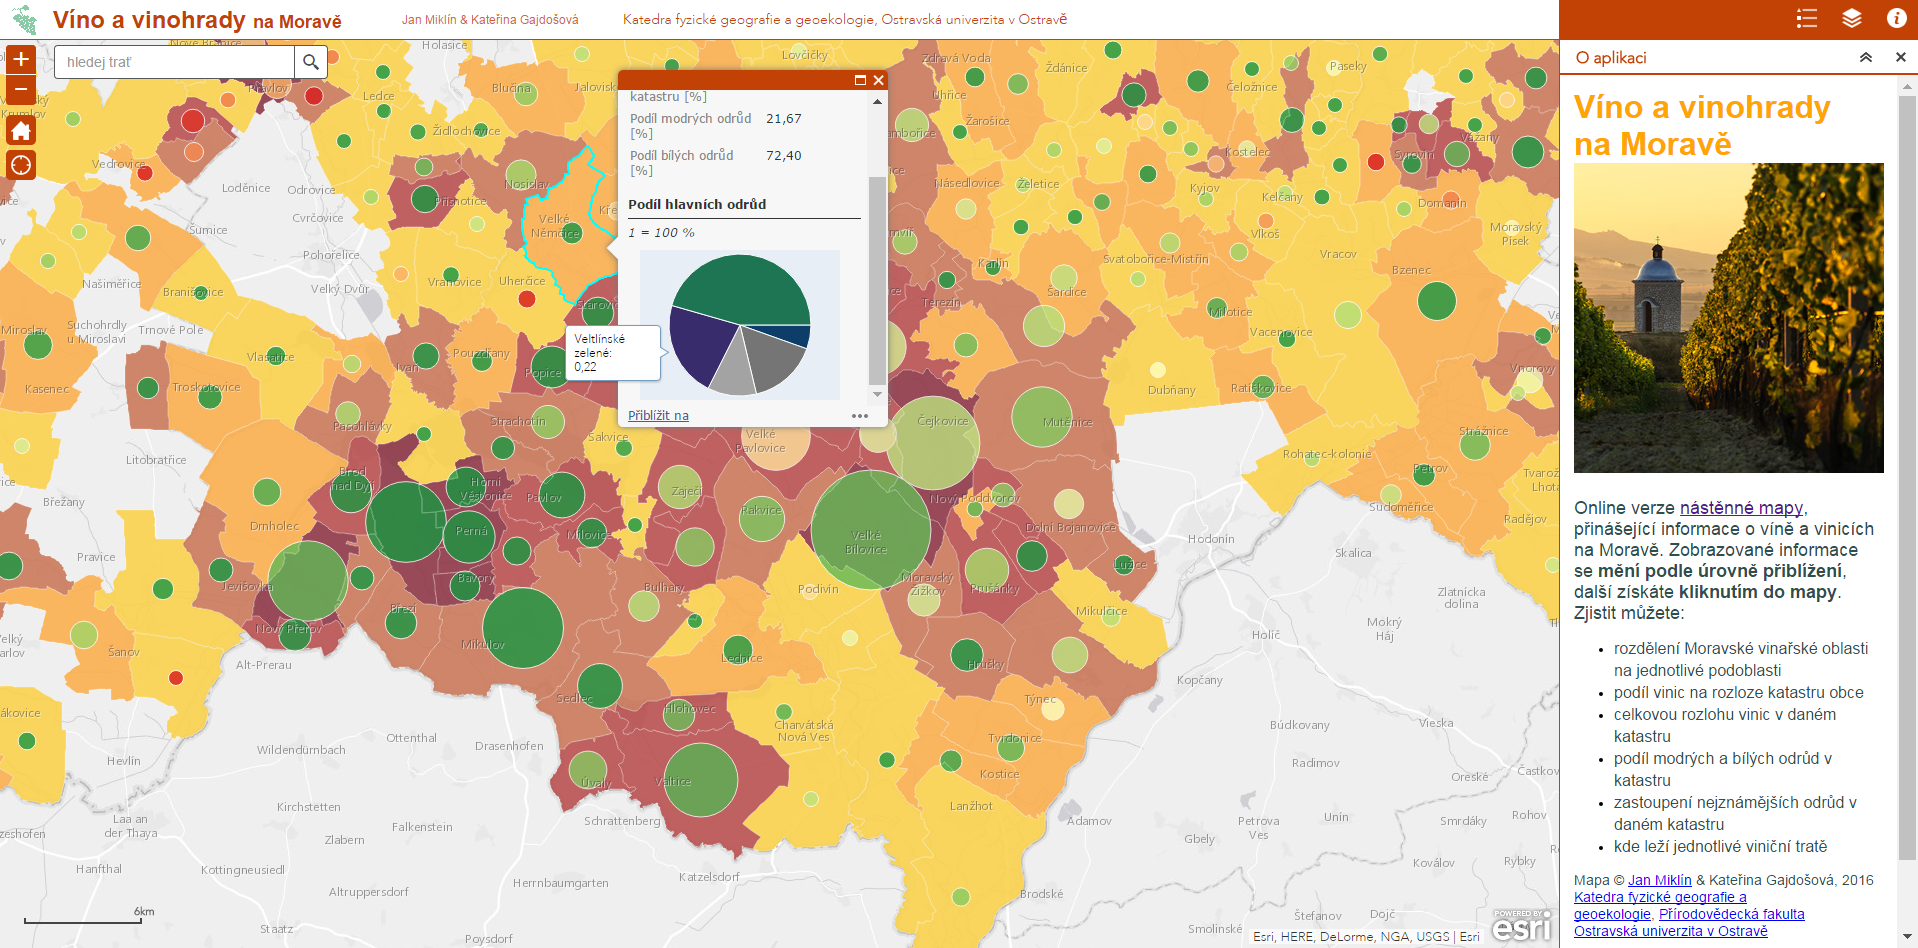Viewport: 1918px width, 948px height.
Task: Close the map popup window
Action: pos(878,80)
